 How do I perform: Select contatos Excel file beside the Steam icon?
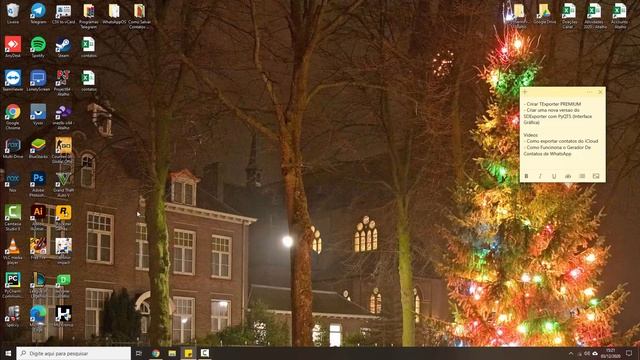(89, 47)
